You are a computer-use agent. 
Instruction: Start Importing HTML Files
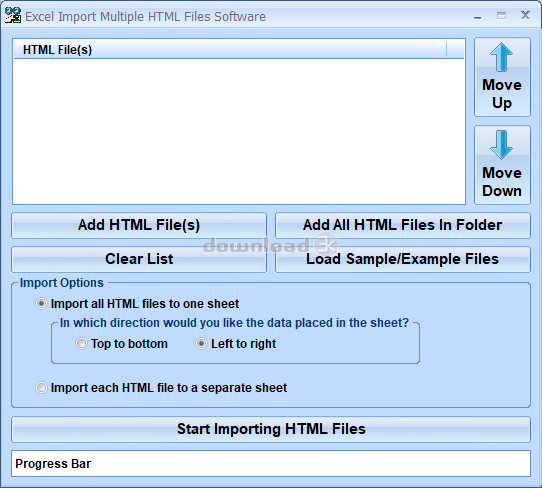click(x=271, y=429)
